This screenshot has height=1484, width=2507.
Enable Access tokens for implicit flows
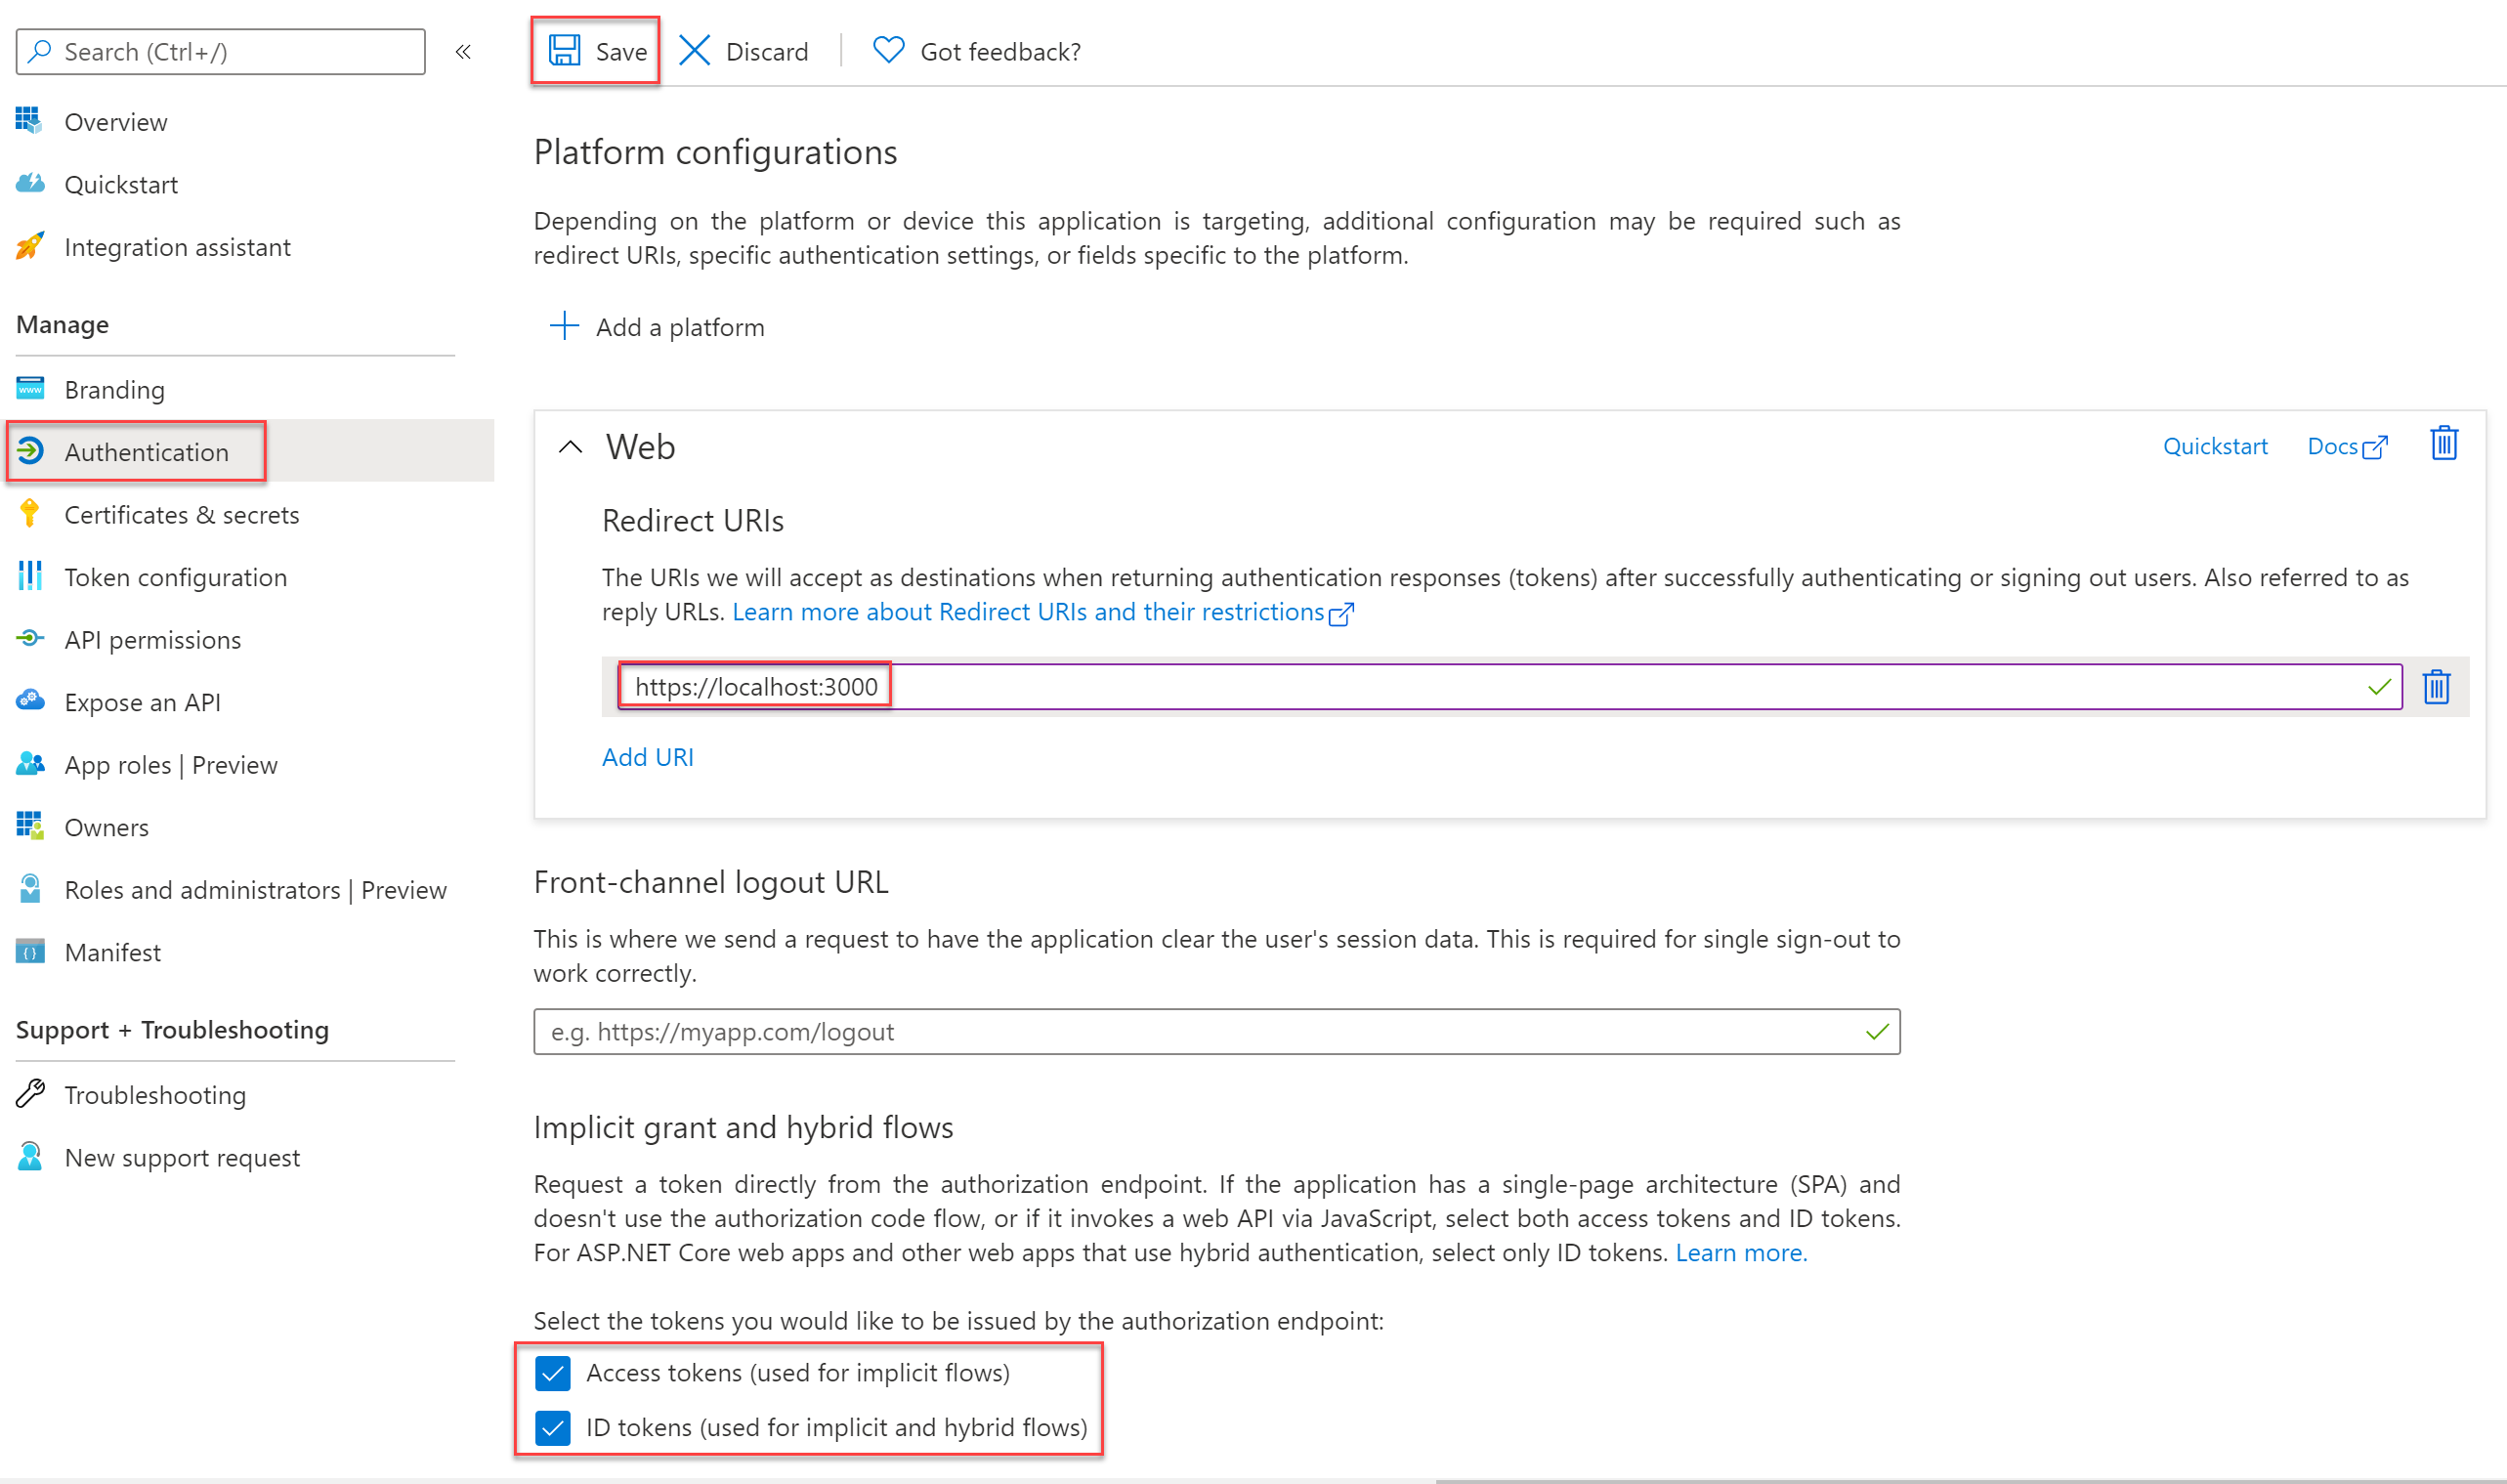point(560,1371)
